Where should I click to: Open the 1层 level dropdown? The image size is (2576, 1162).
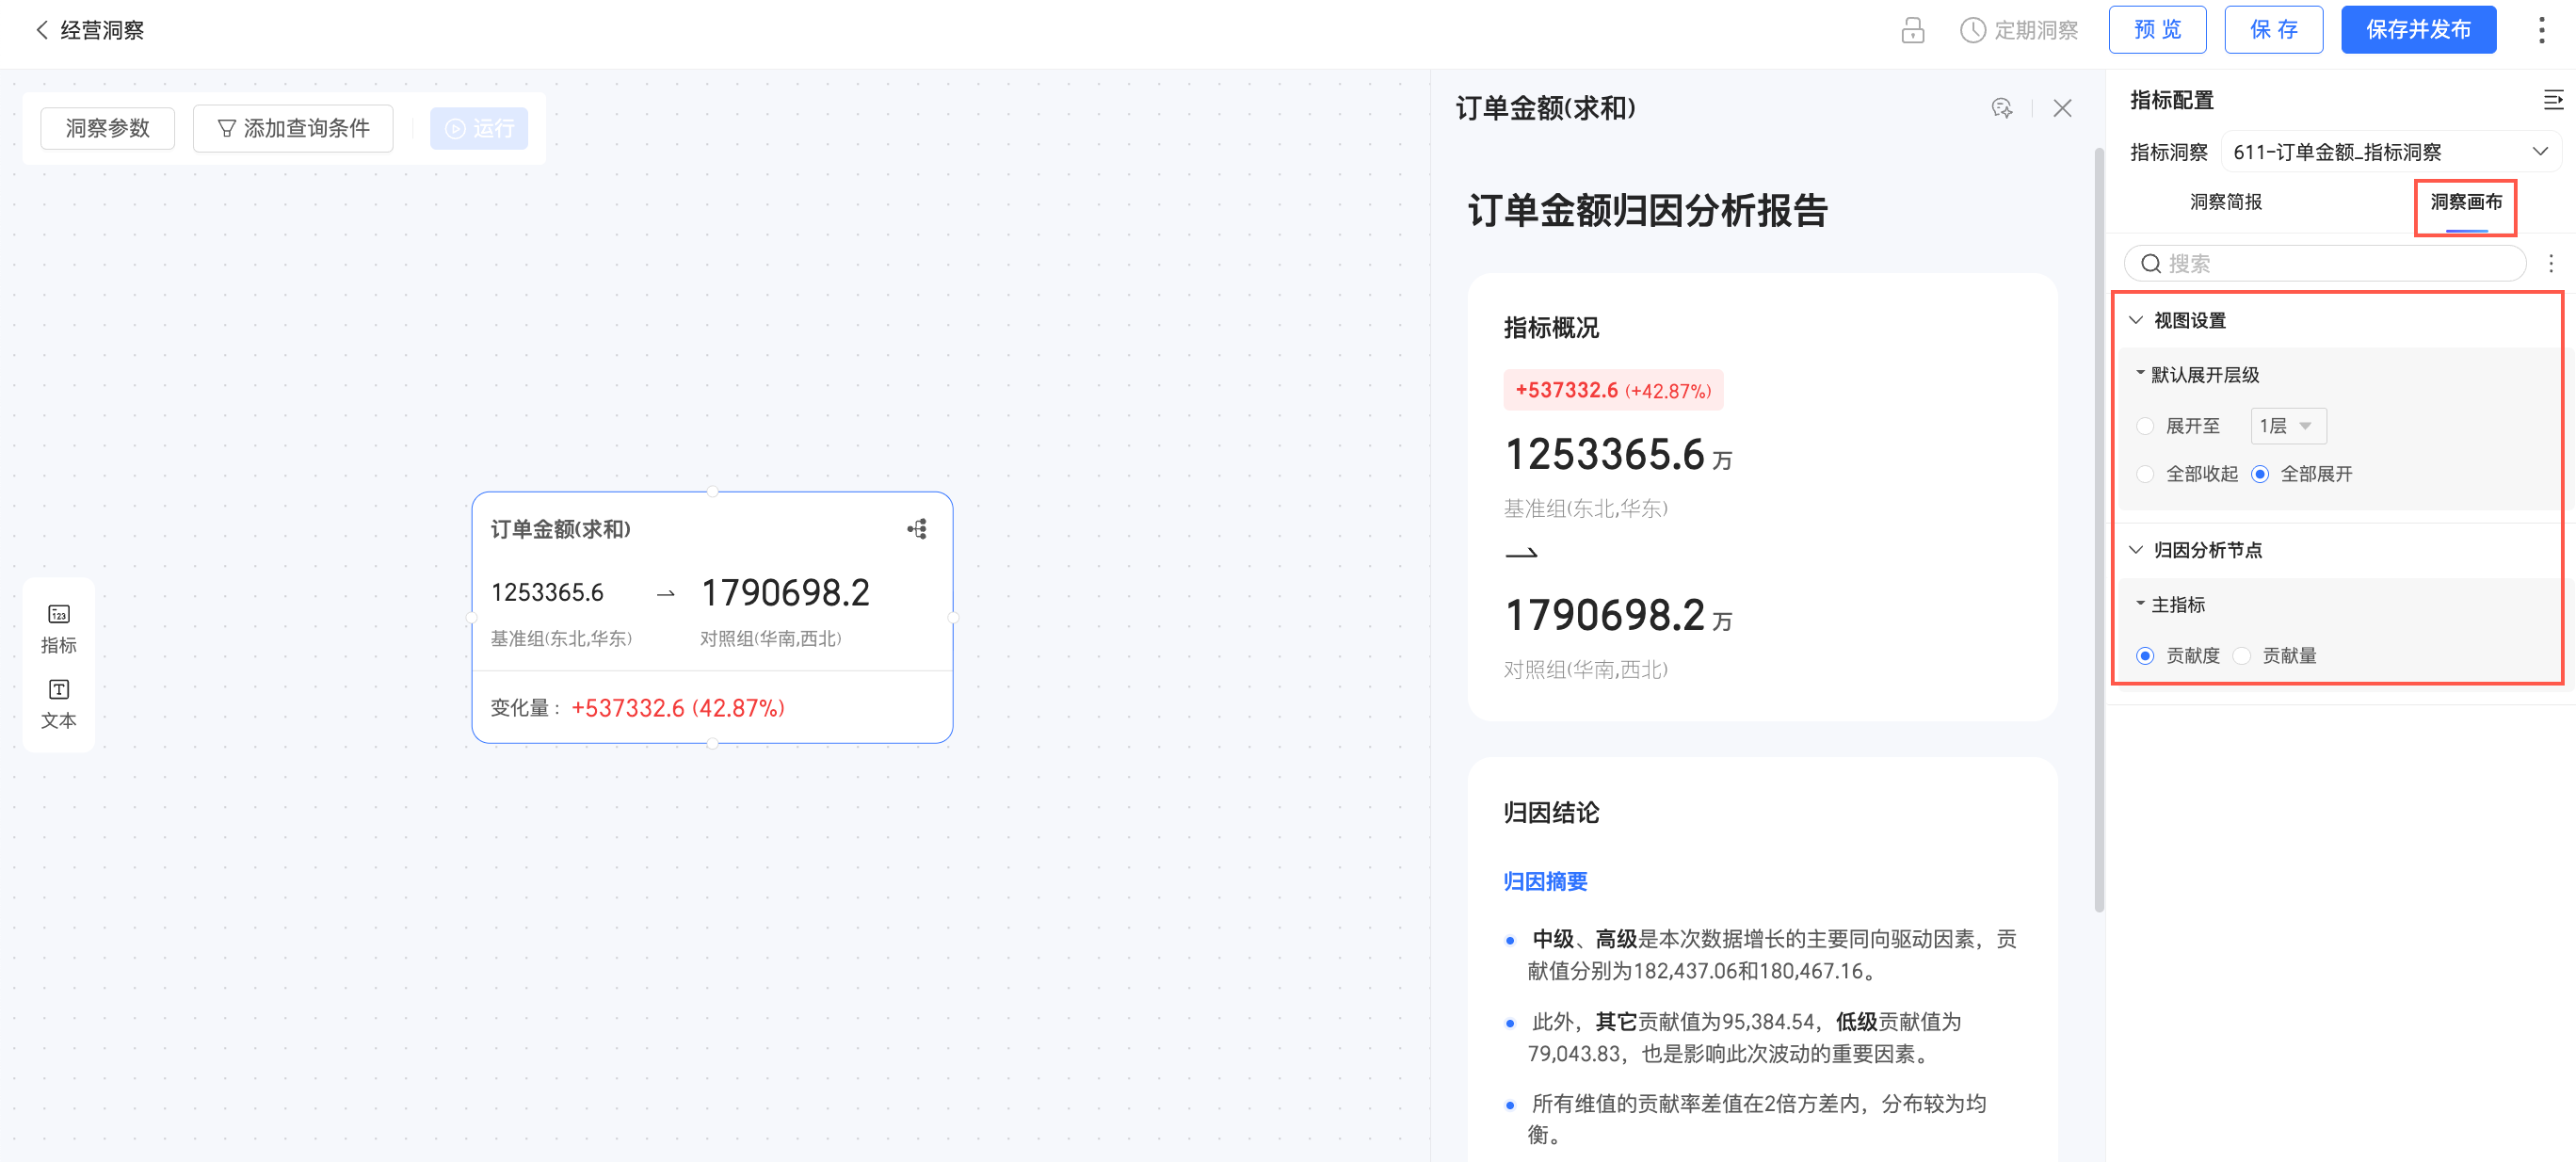[2287, 426]
